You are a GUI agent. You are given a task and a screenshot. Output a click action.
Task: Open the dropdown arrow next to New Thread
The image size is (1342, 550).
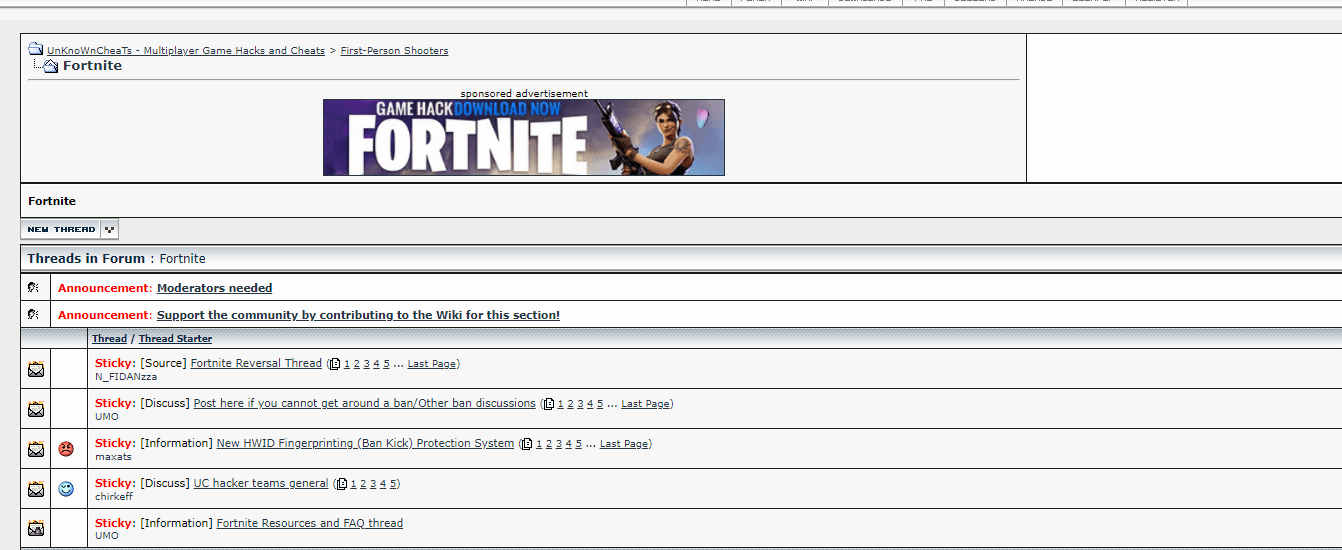point(109,229)
